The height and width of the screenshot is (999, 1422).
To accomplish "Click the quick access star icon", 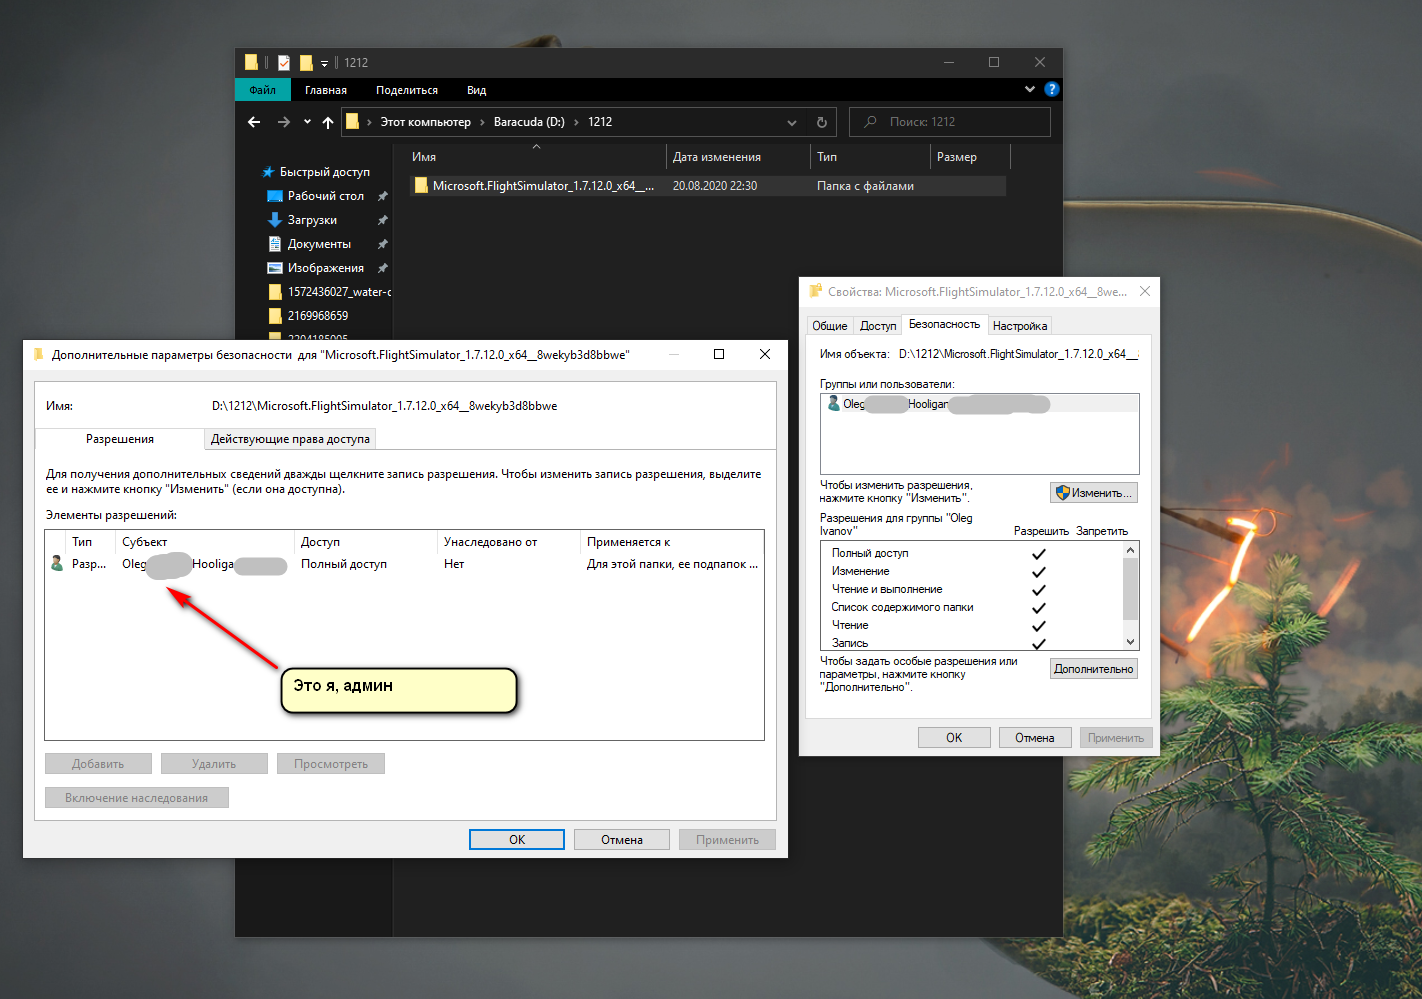I will pos(268,172).
